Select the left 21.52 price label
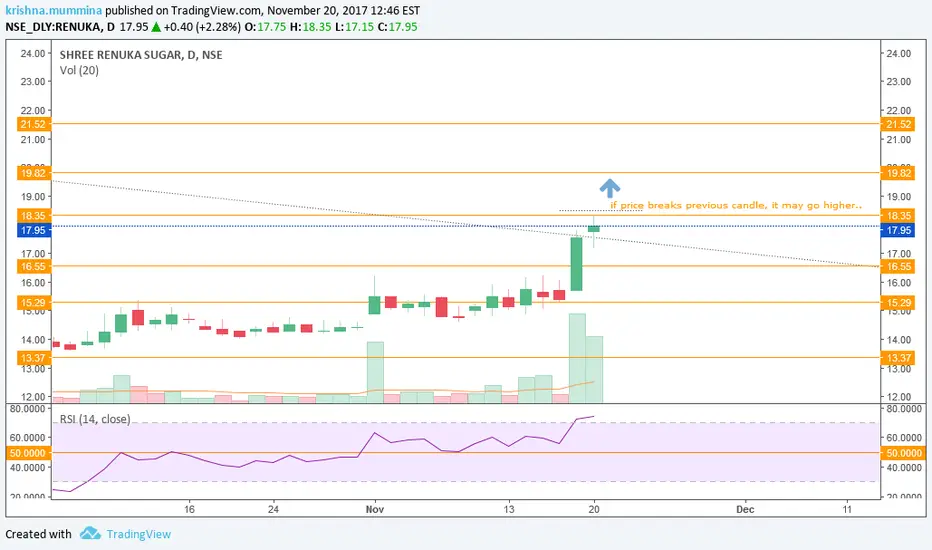932x550 pixels. click(33, 124)
